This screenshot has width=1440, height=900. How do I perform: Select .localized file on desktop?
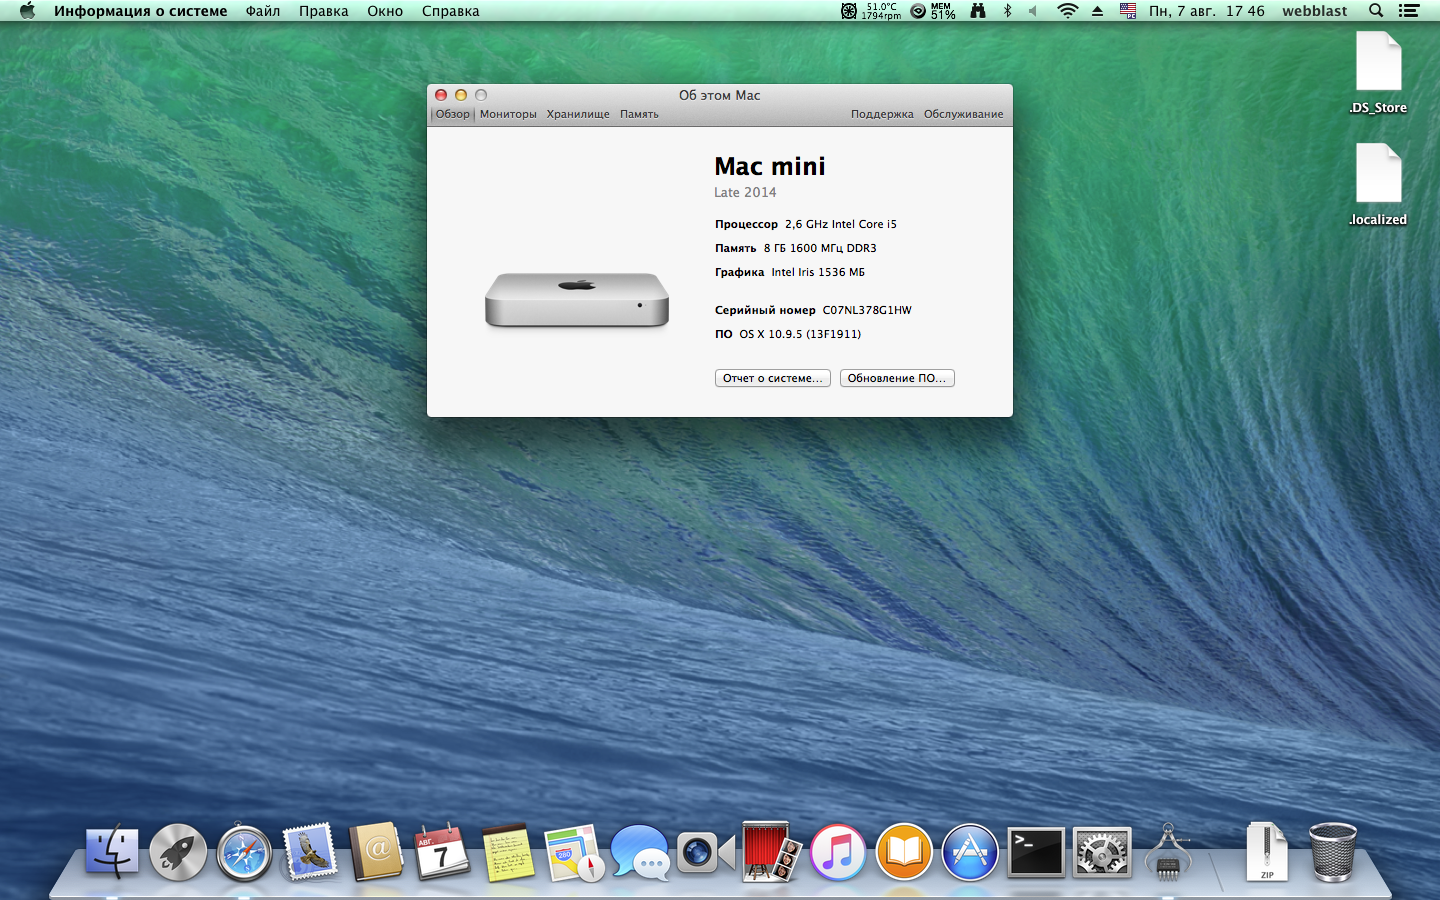point(1378,185)
